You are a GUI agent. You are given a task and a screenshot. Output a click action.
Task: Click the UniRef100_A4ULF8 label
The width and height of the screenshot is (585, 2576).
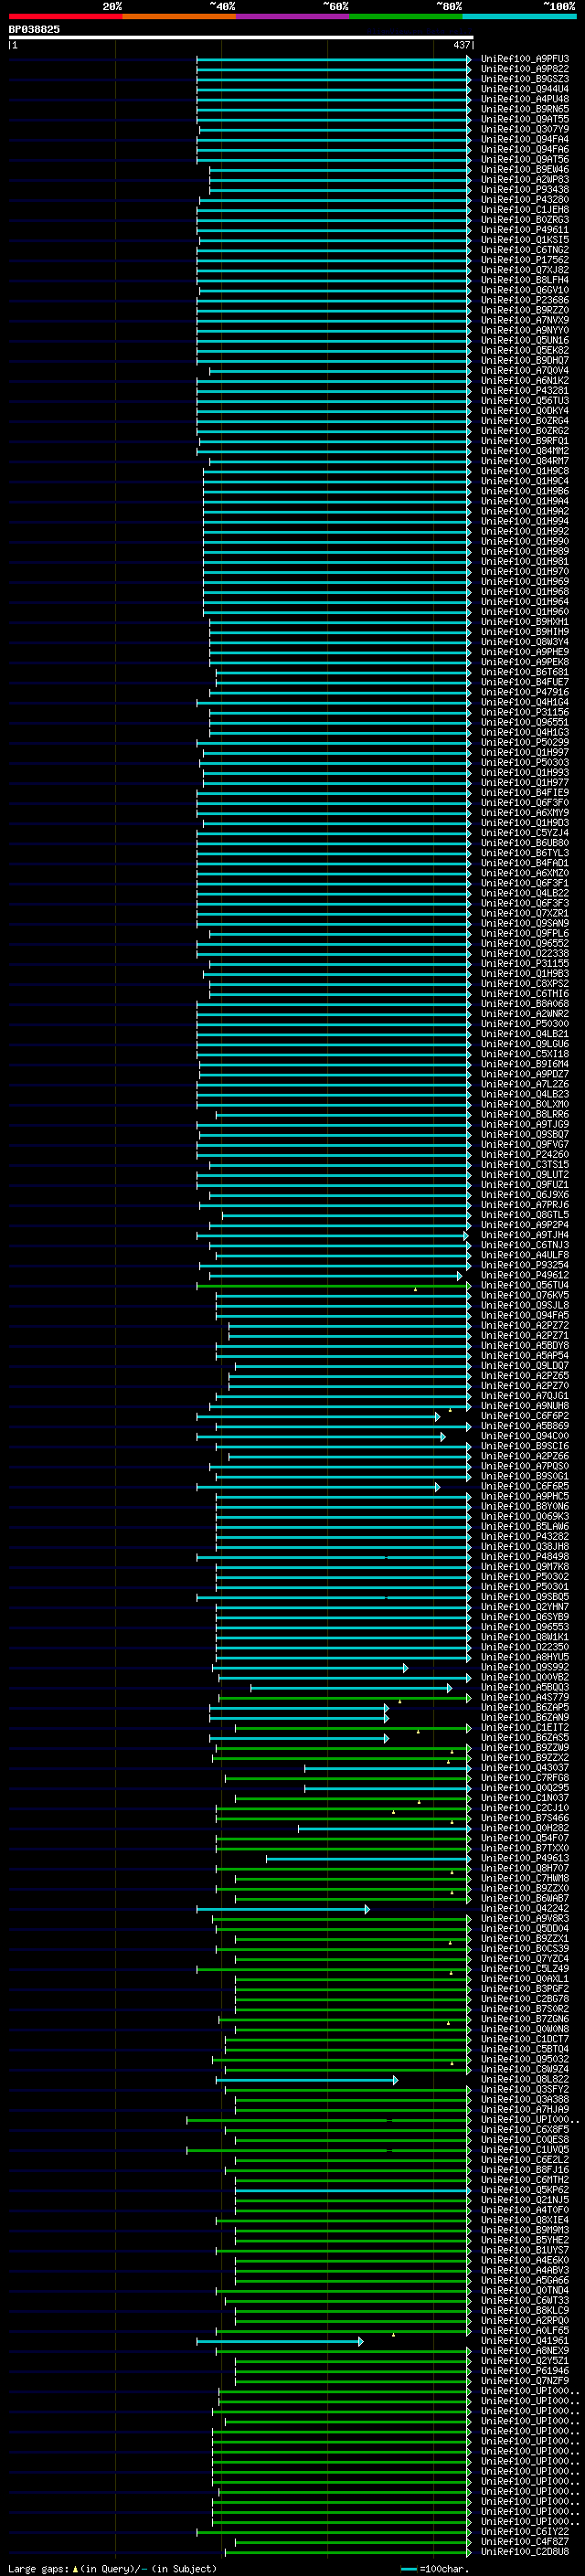click(525, 1255)
